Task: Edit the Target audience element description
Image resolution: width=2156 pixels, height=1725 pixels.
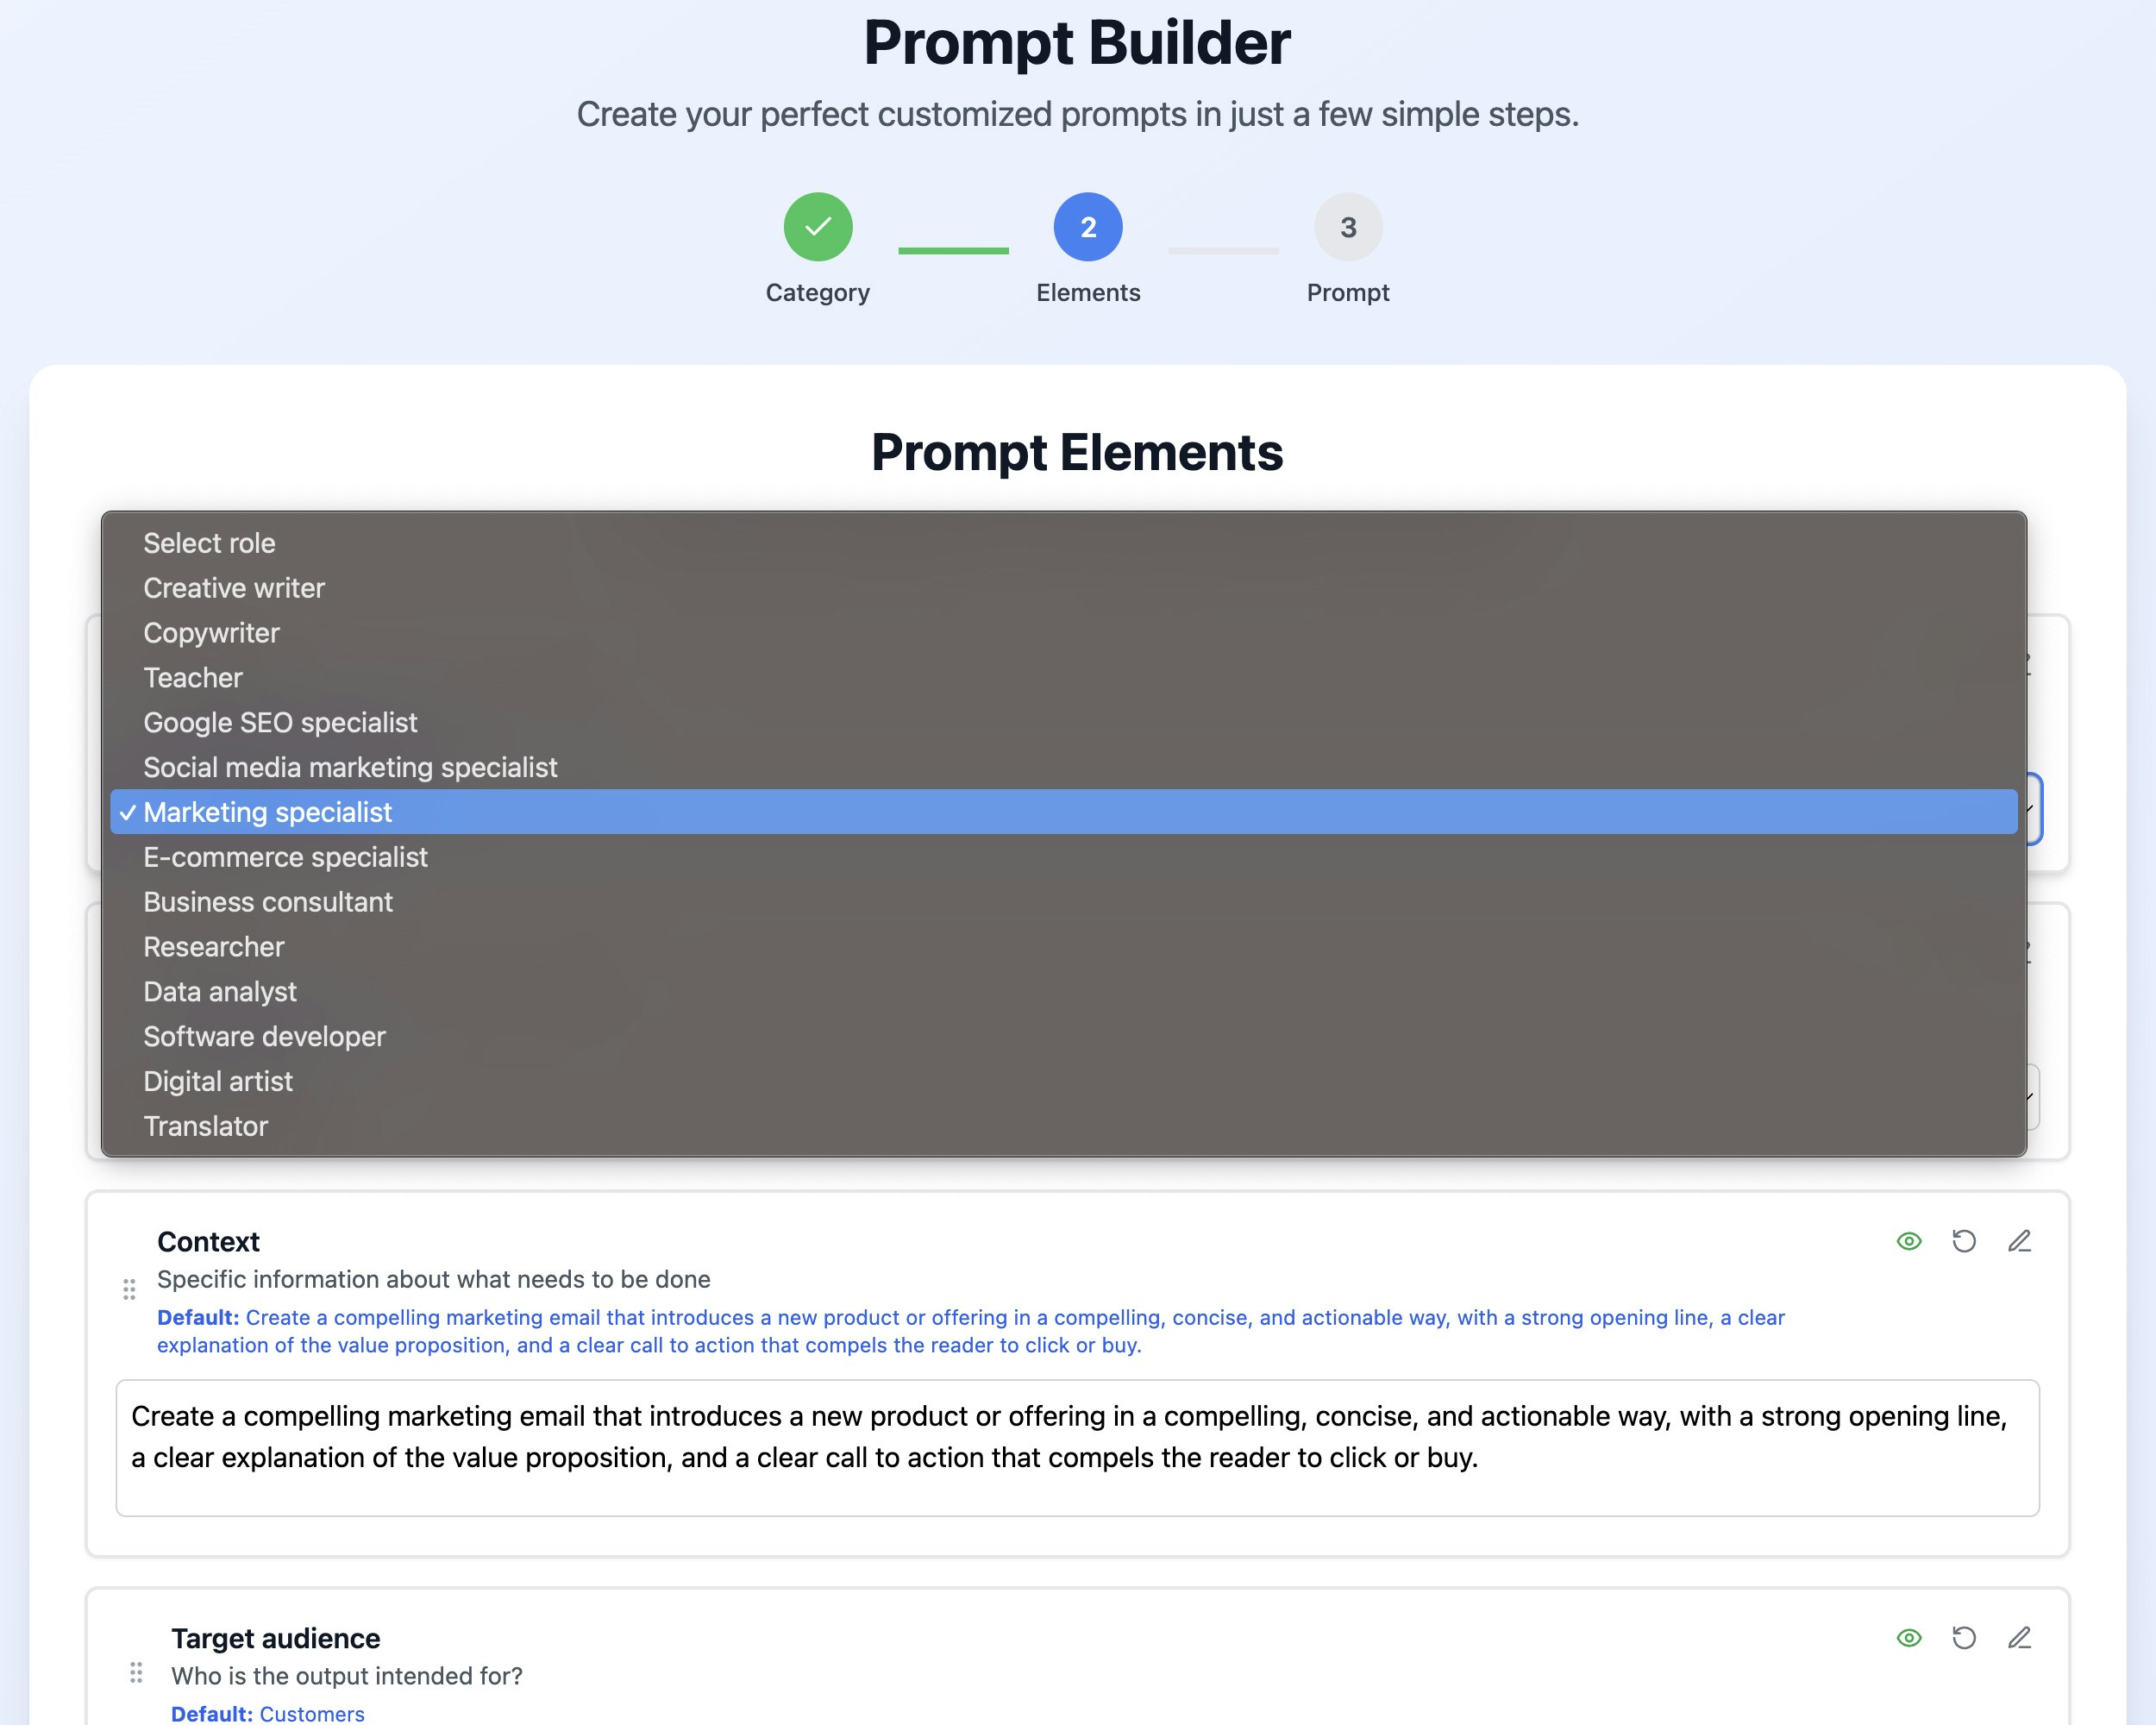Action: [2020, 1637]
